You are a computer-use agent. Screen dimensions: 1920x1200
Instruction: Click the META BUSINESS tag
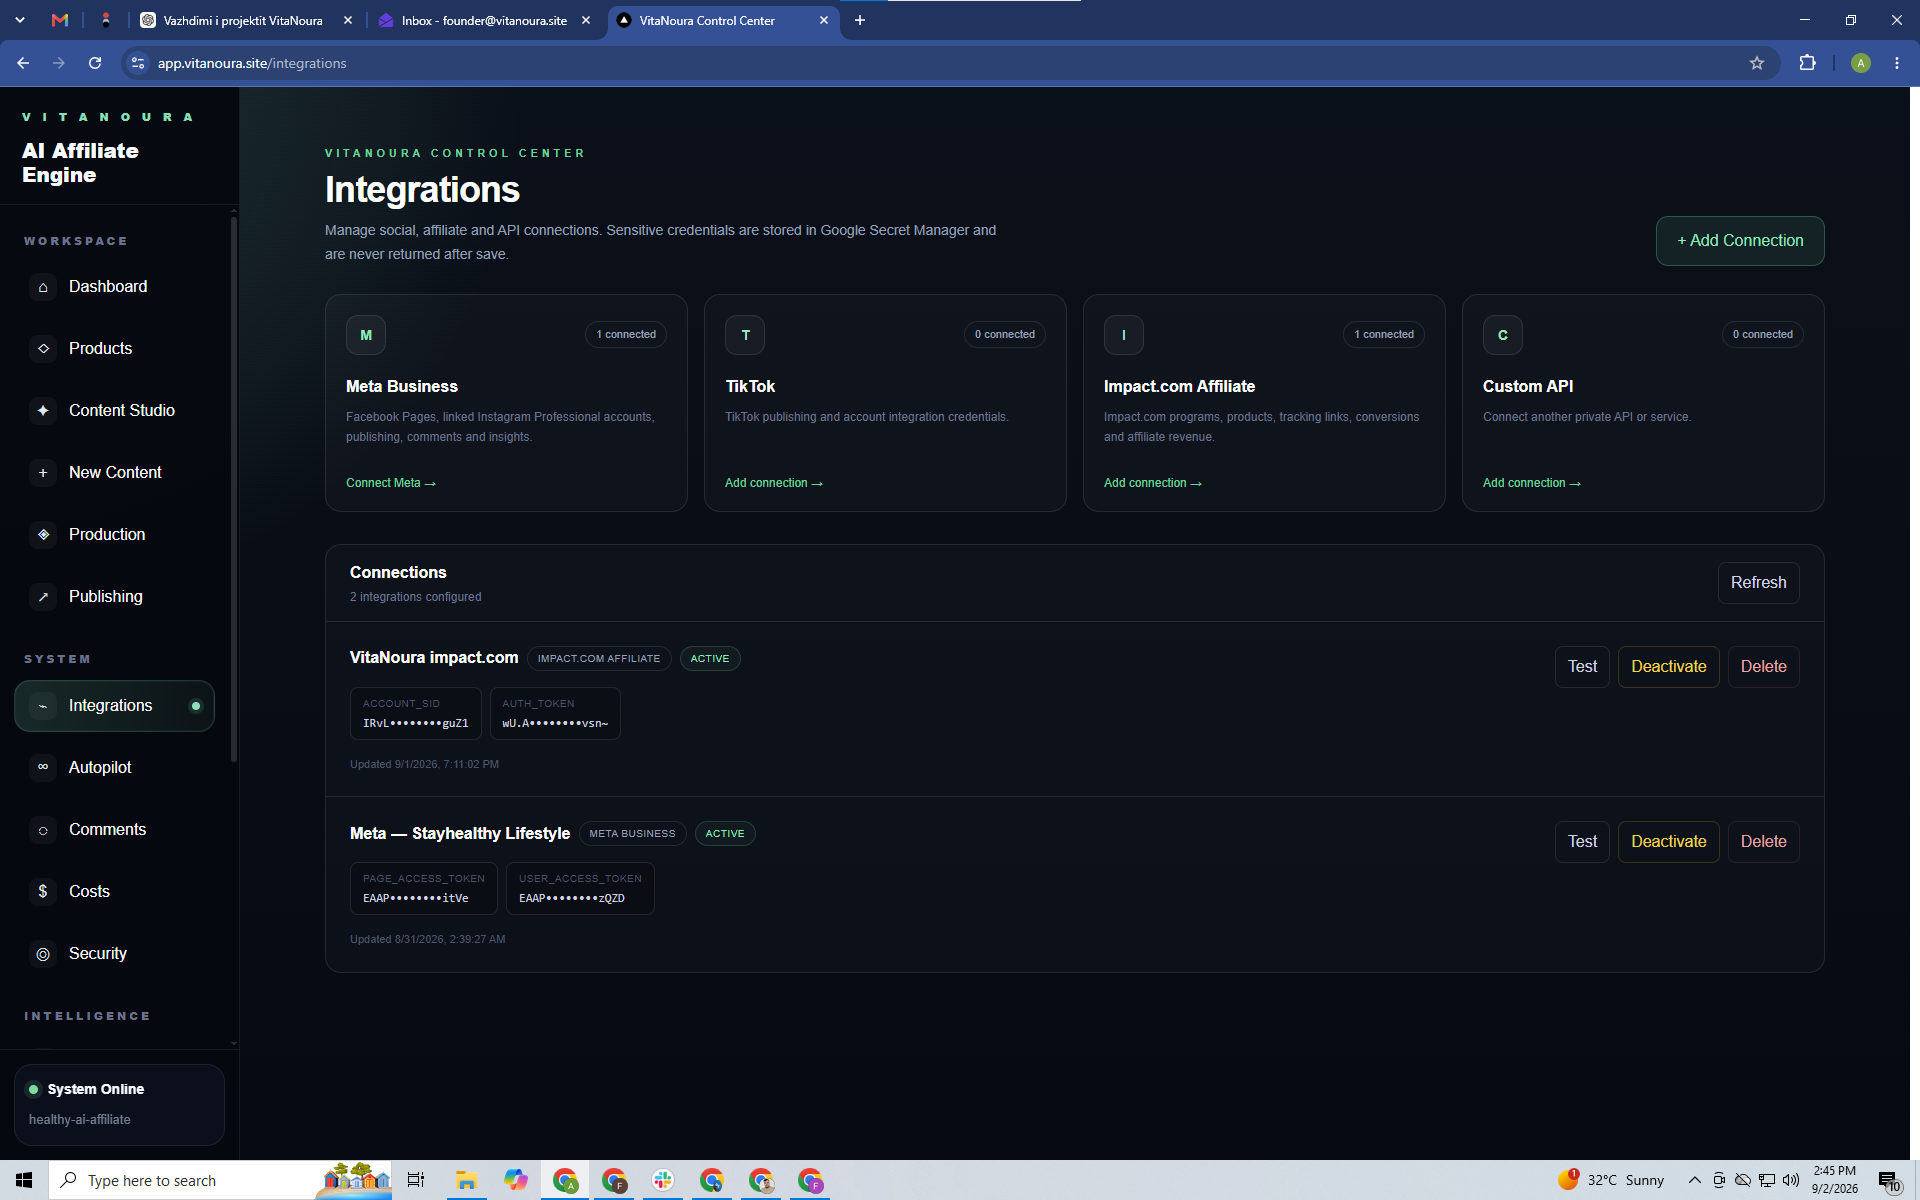point(632,834)
